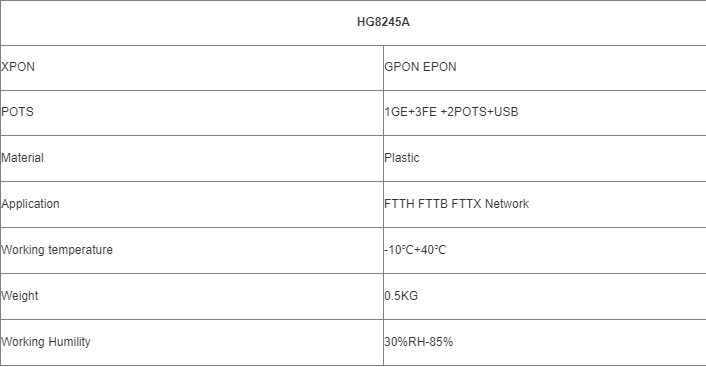Select the Working temperature label
The image size is (706, 367).
point(57,250)
